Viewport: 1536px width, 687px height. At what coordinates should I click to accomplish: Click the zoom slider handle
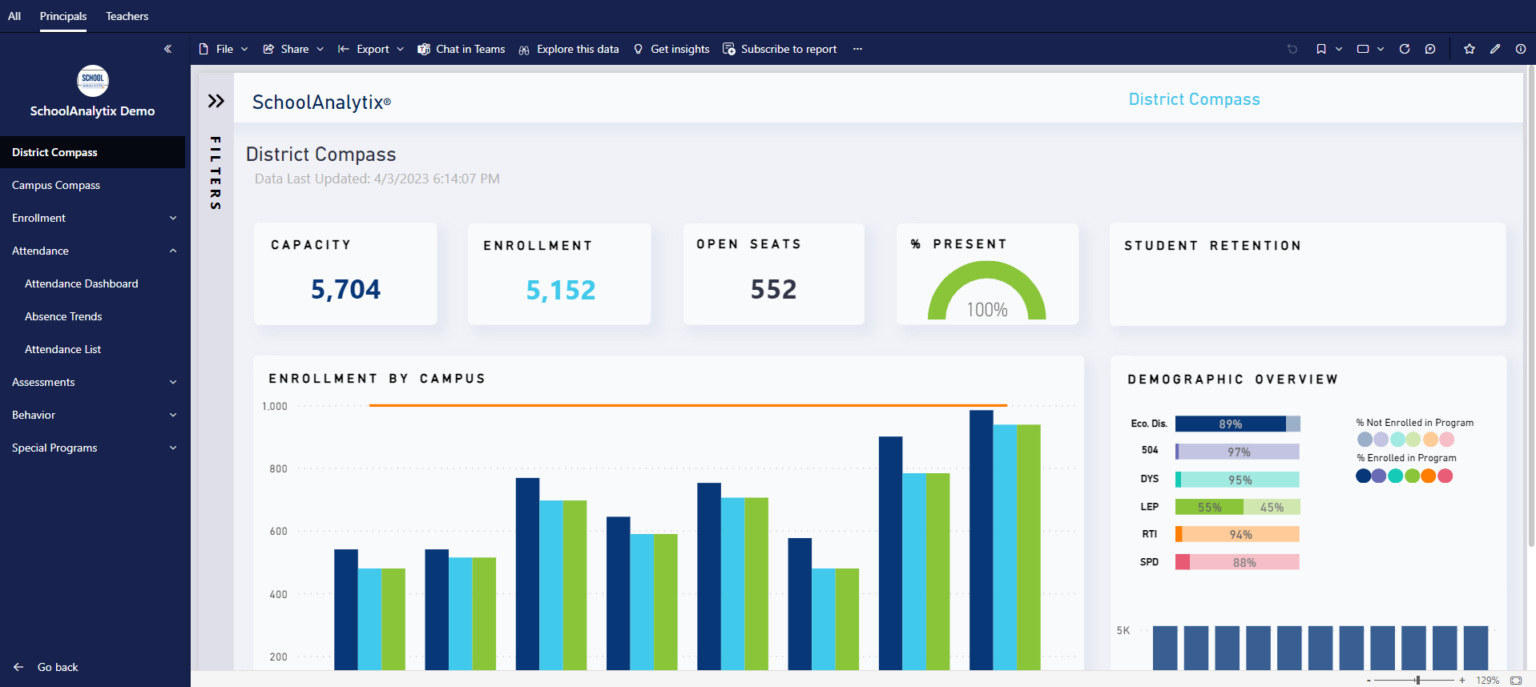[1417, 680]
